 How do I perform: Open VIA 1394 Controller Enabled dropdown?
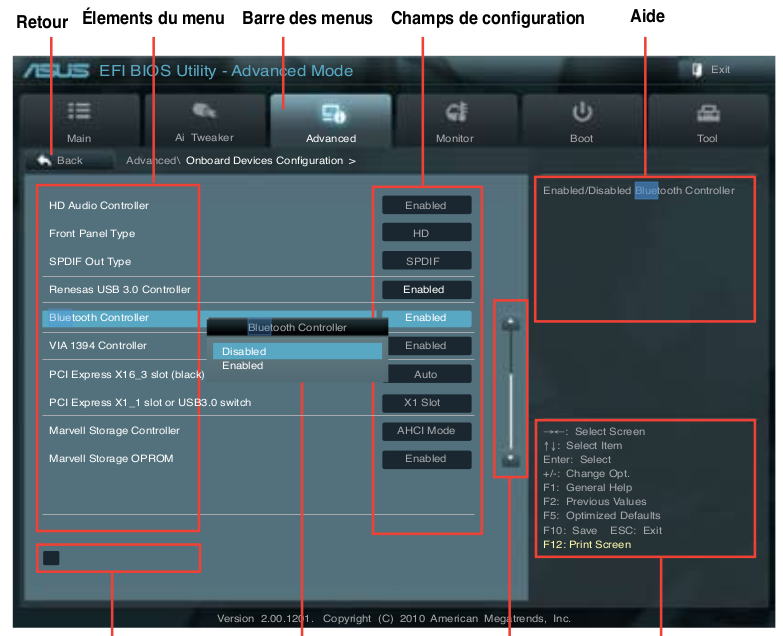click(430, 345)
